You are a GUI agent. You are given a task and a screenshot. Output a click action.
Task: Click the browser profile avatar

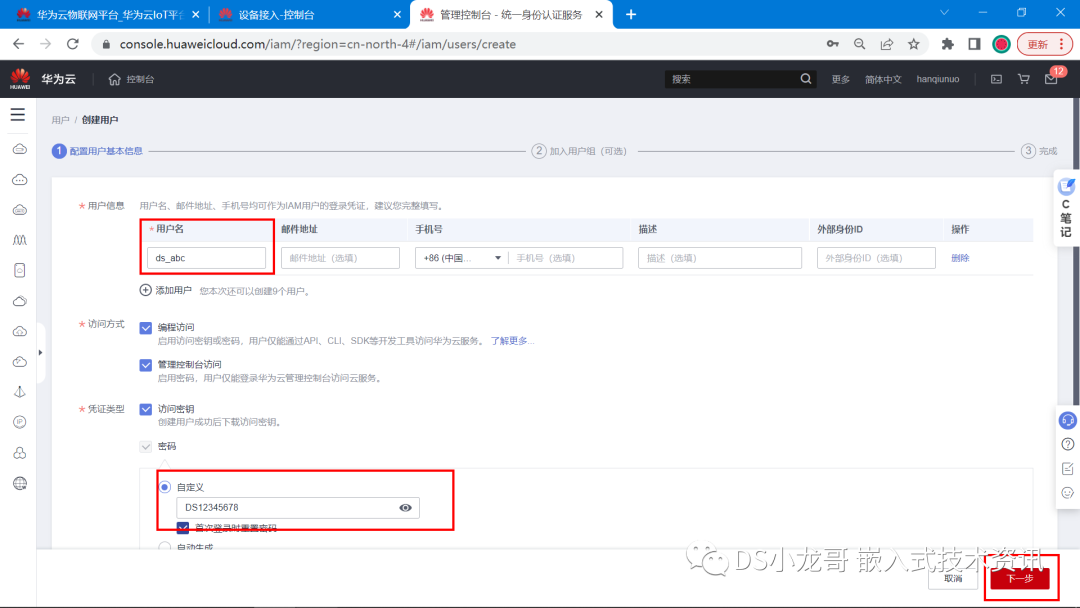[1001, 44]
